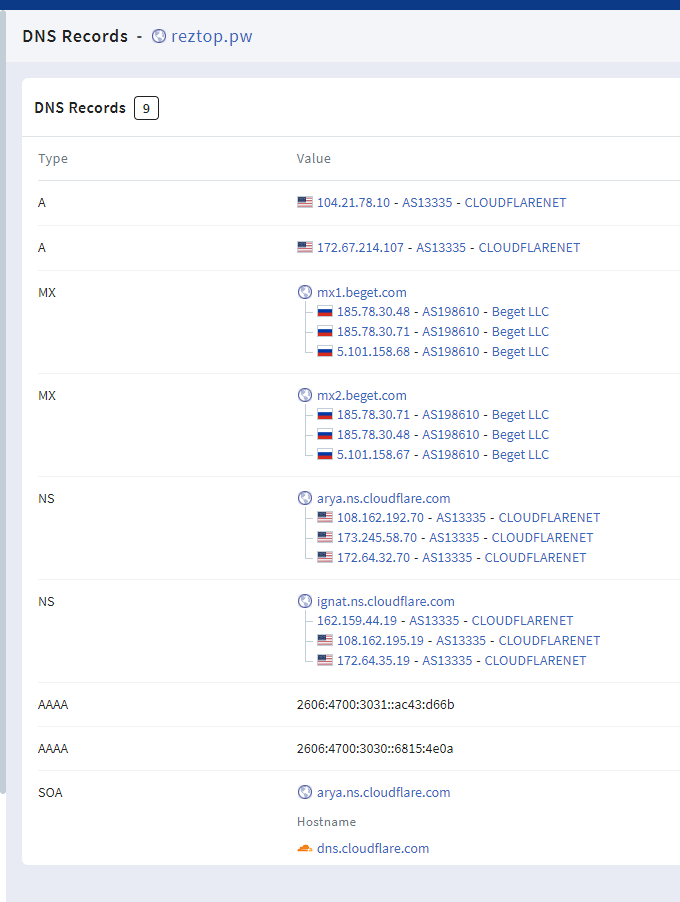680x902 pixels.
Task: Click US flag beside 108.162.195.19
Action: coord(325,640)
